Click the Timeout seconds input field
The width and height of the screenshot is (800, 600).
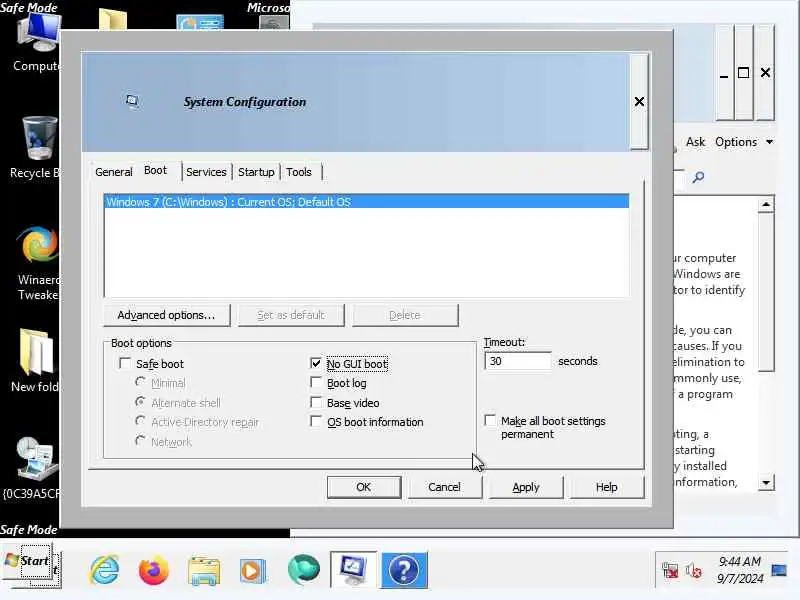tap(518, 361)
